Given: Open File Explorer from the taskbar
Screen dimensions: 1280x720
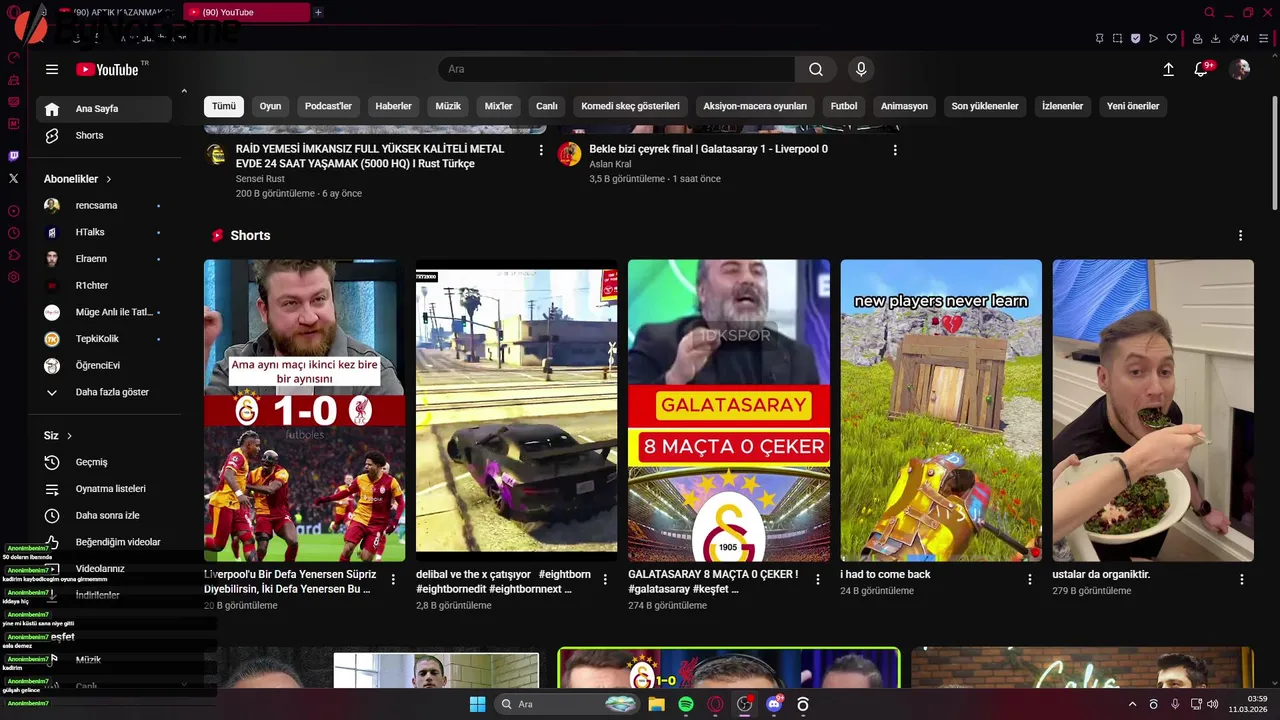Looking at the screenshot, I should [x=657, y=704].
